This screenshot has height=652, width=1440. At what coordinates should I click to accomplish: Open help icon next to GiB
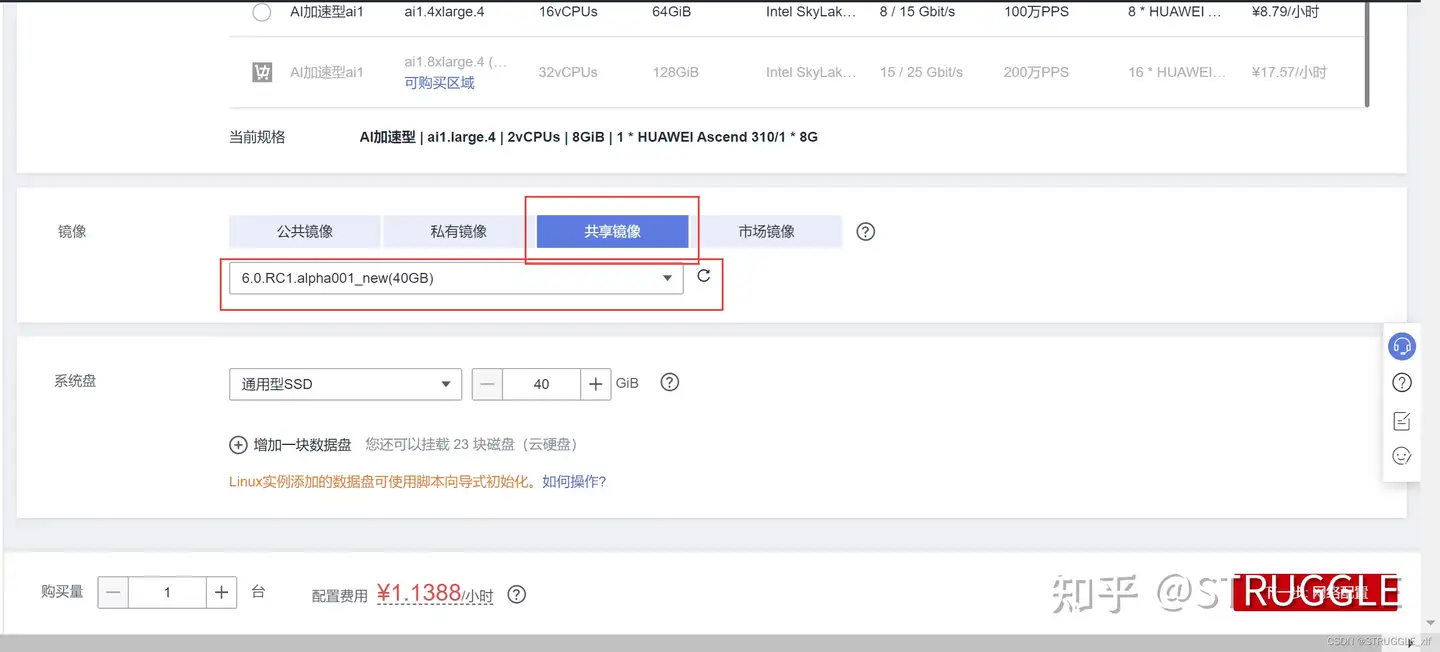tap(670, 382)
